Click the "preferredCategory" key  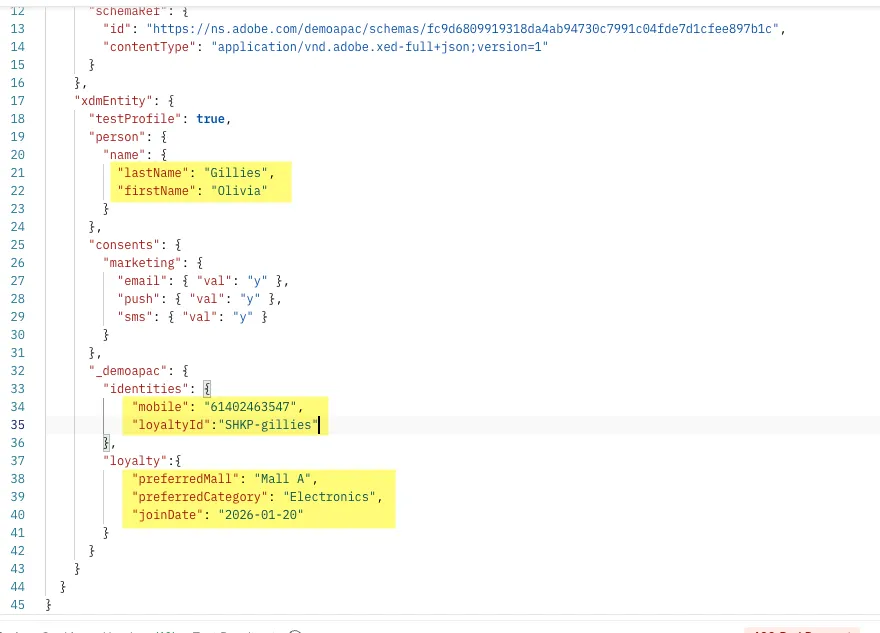pos(199,497)
